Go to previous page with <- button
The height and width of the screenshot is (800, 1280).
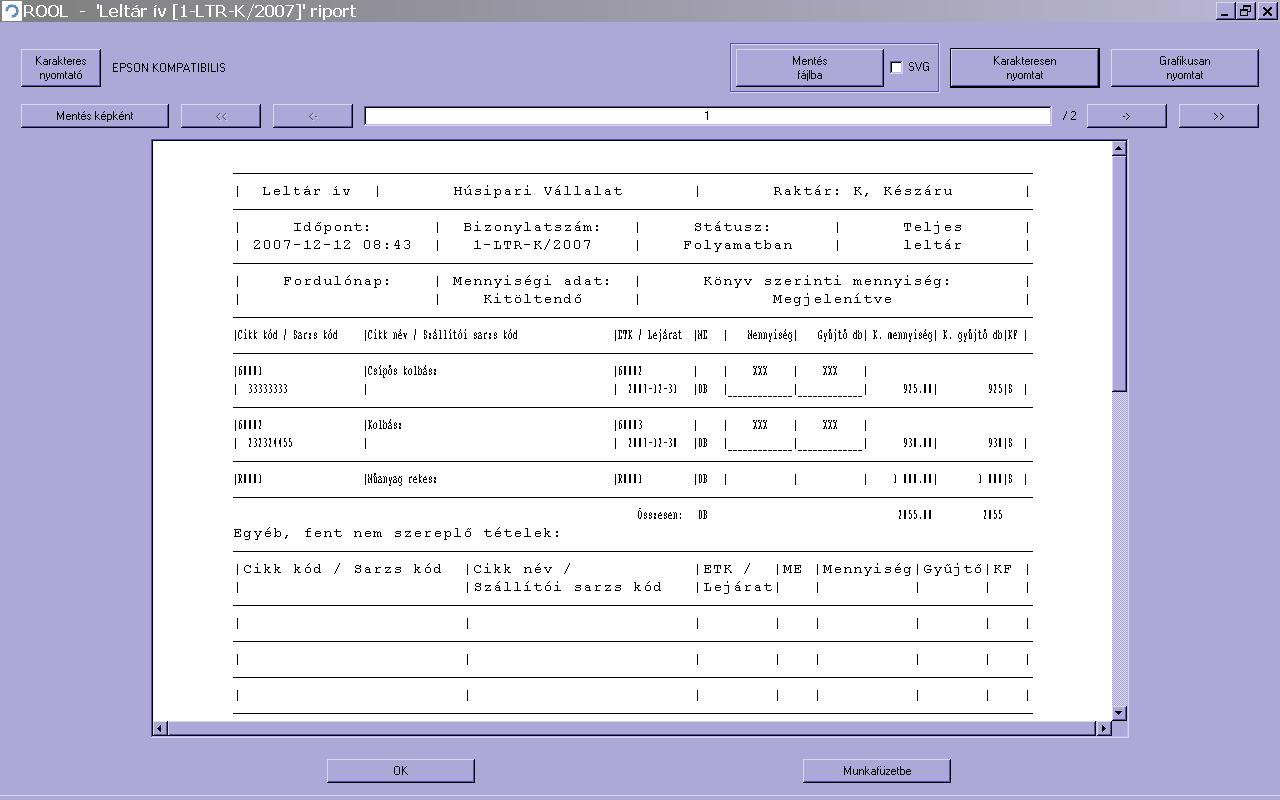(x=313, y=116)
